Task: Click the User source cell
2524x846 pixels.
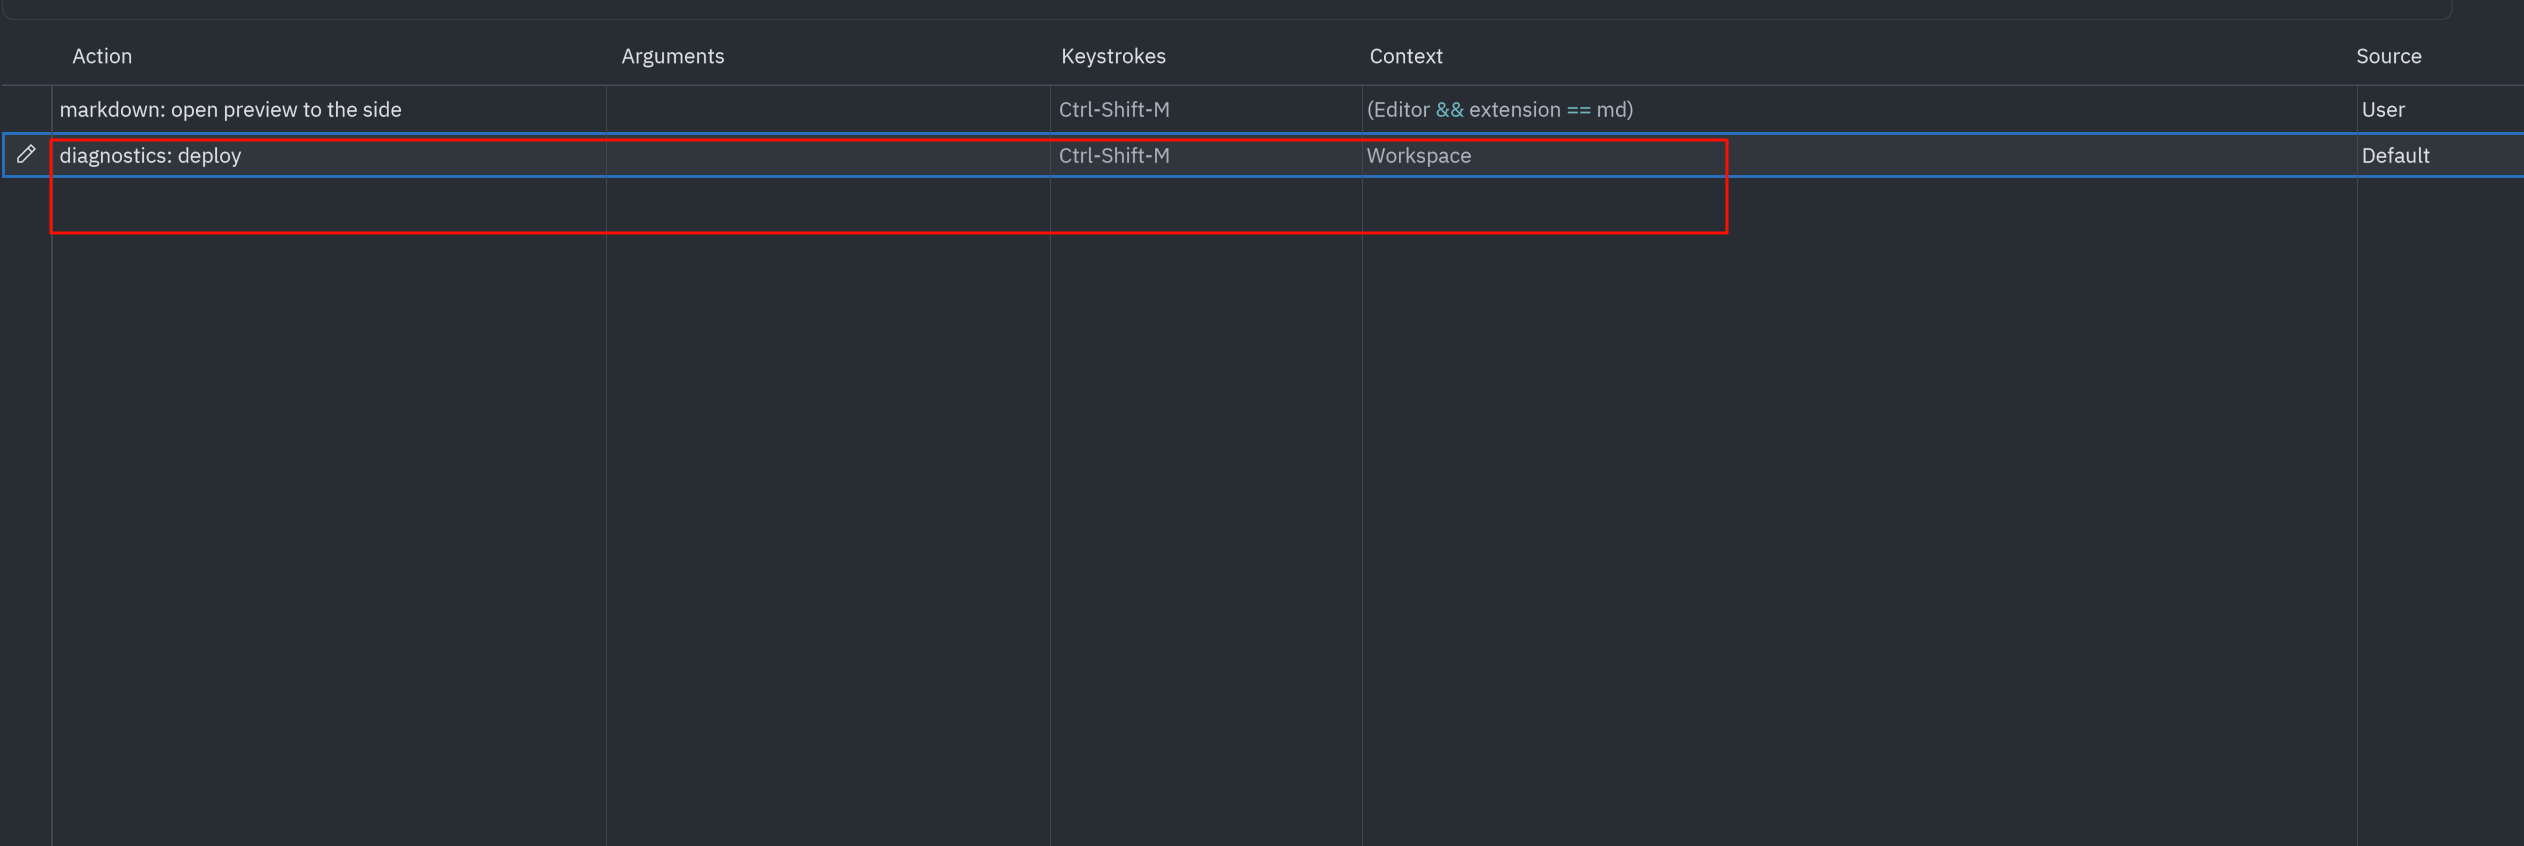Action: (2383, 110)
